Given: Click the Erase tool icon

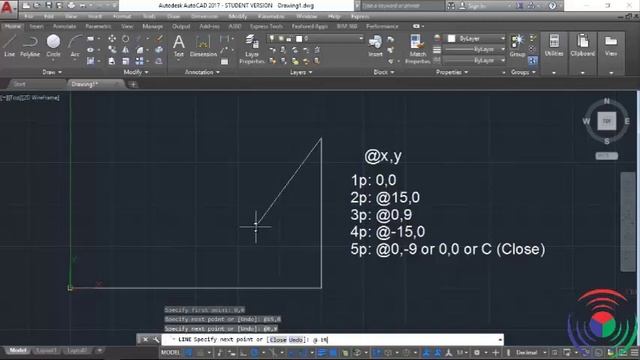Looking at the screenshot, I should [x=159, y=39].
